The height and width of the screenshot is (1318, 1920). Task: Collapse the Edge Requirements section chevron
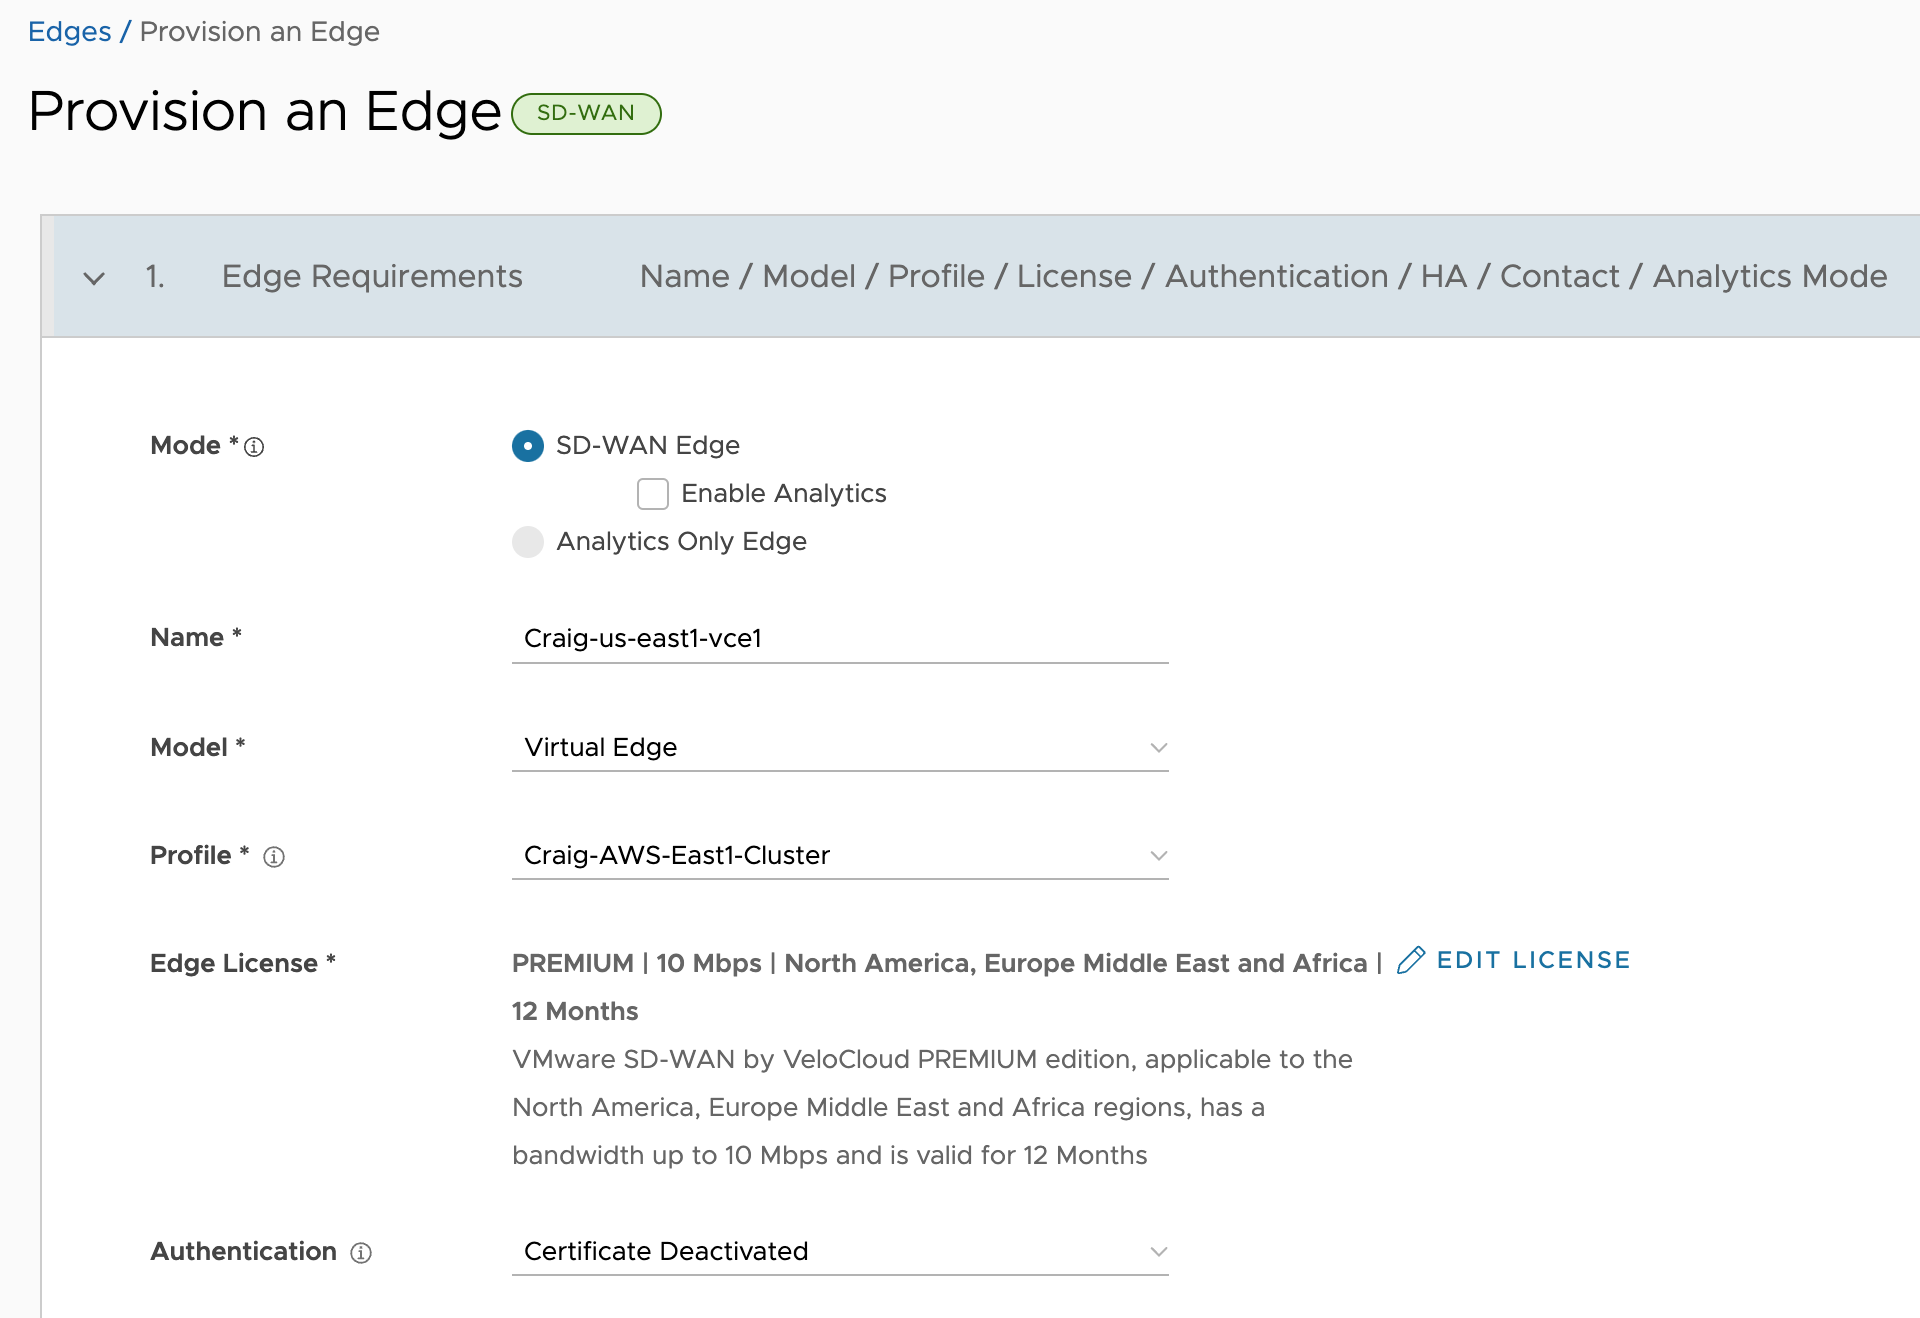point(94,278)
